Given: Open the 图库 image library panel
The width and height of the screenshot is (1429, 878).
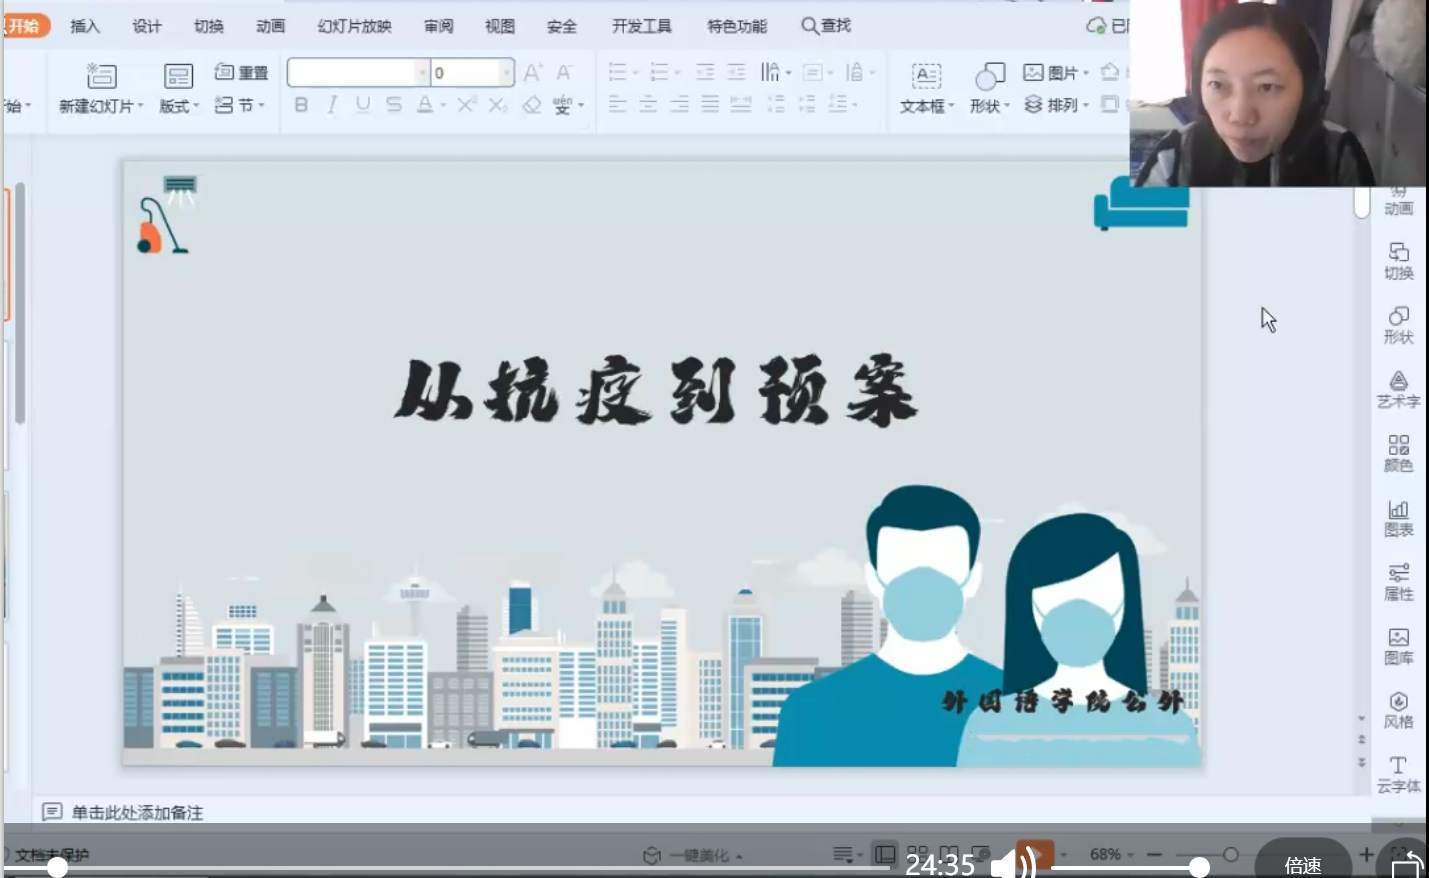Looking at the screenshot, I should click(x=1398, y=646).
